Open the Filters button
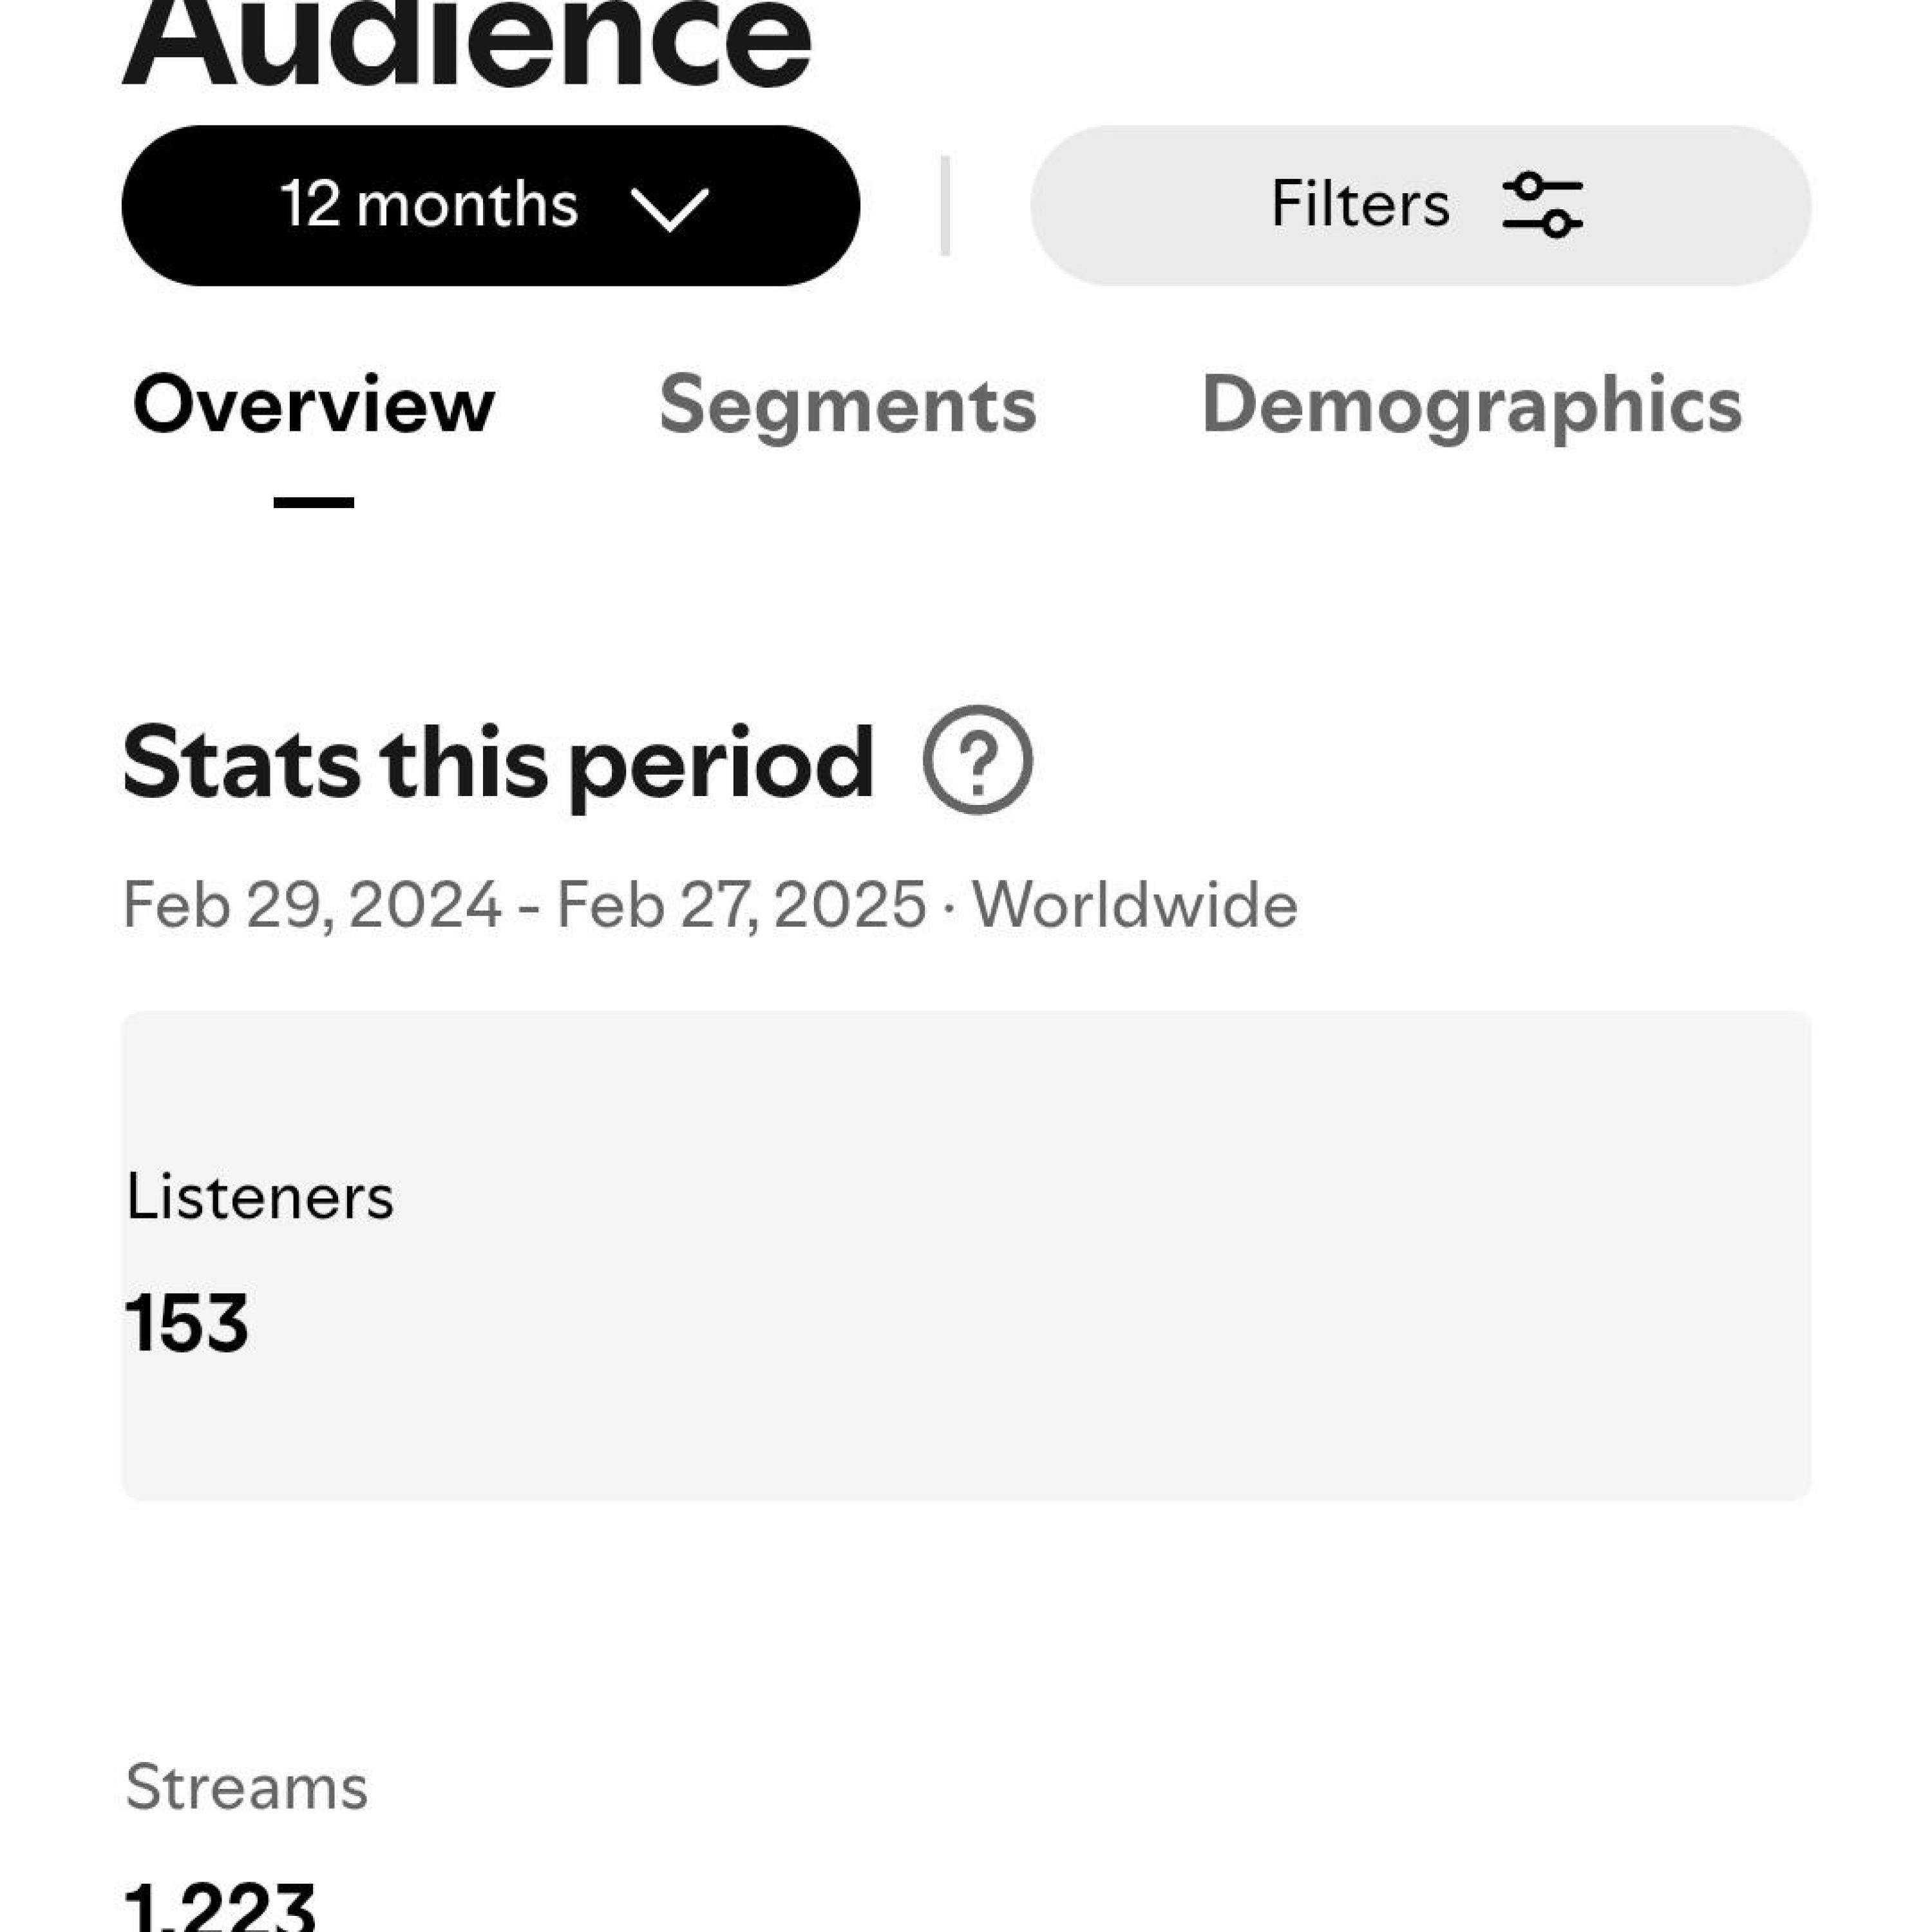Image resolution: width=1932 pixels, height=1932 pixels. point(1420,205)
